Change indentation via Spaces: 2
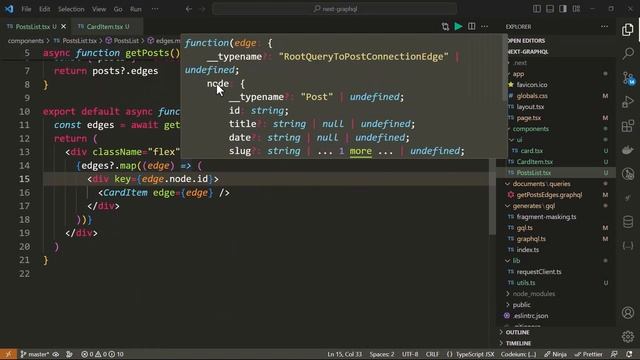 [382, 354]
